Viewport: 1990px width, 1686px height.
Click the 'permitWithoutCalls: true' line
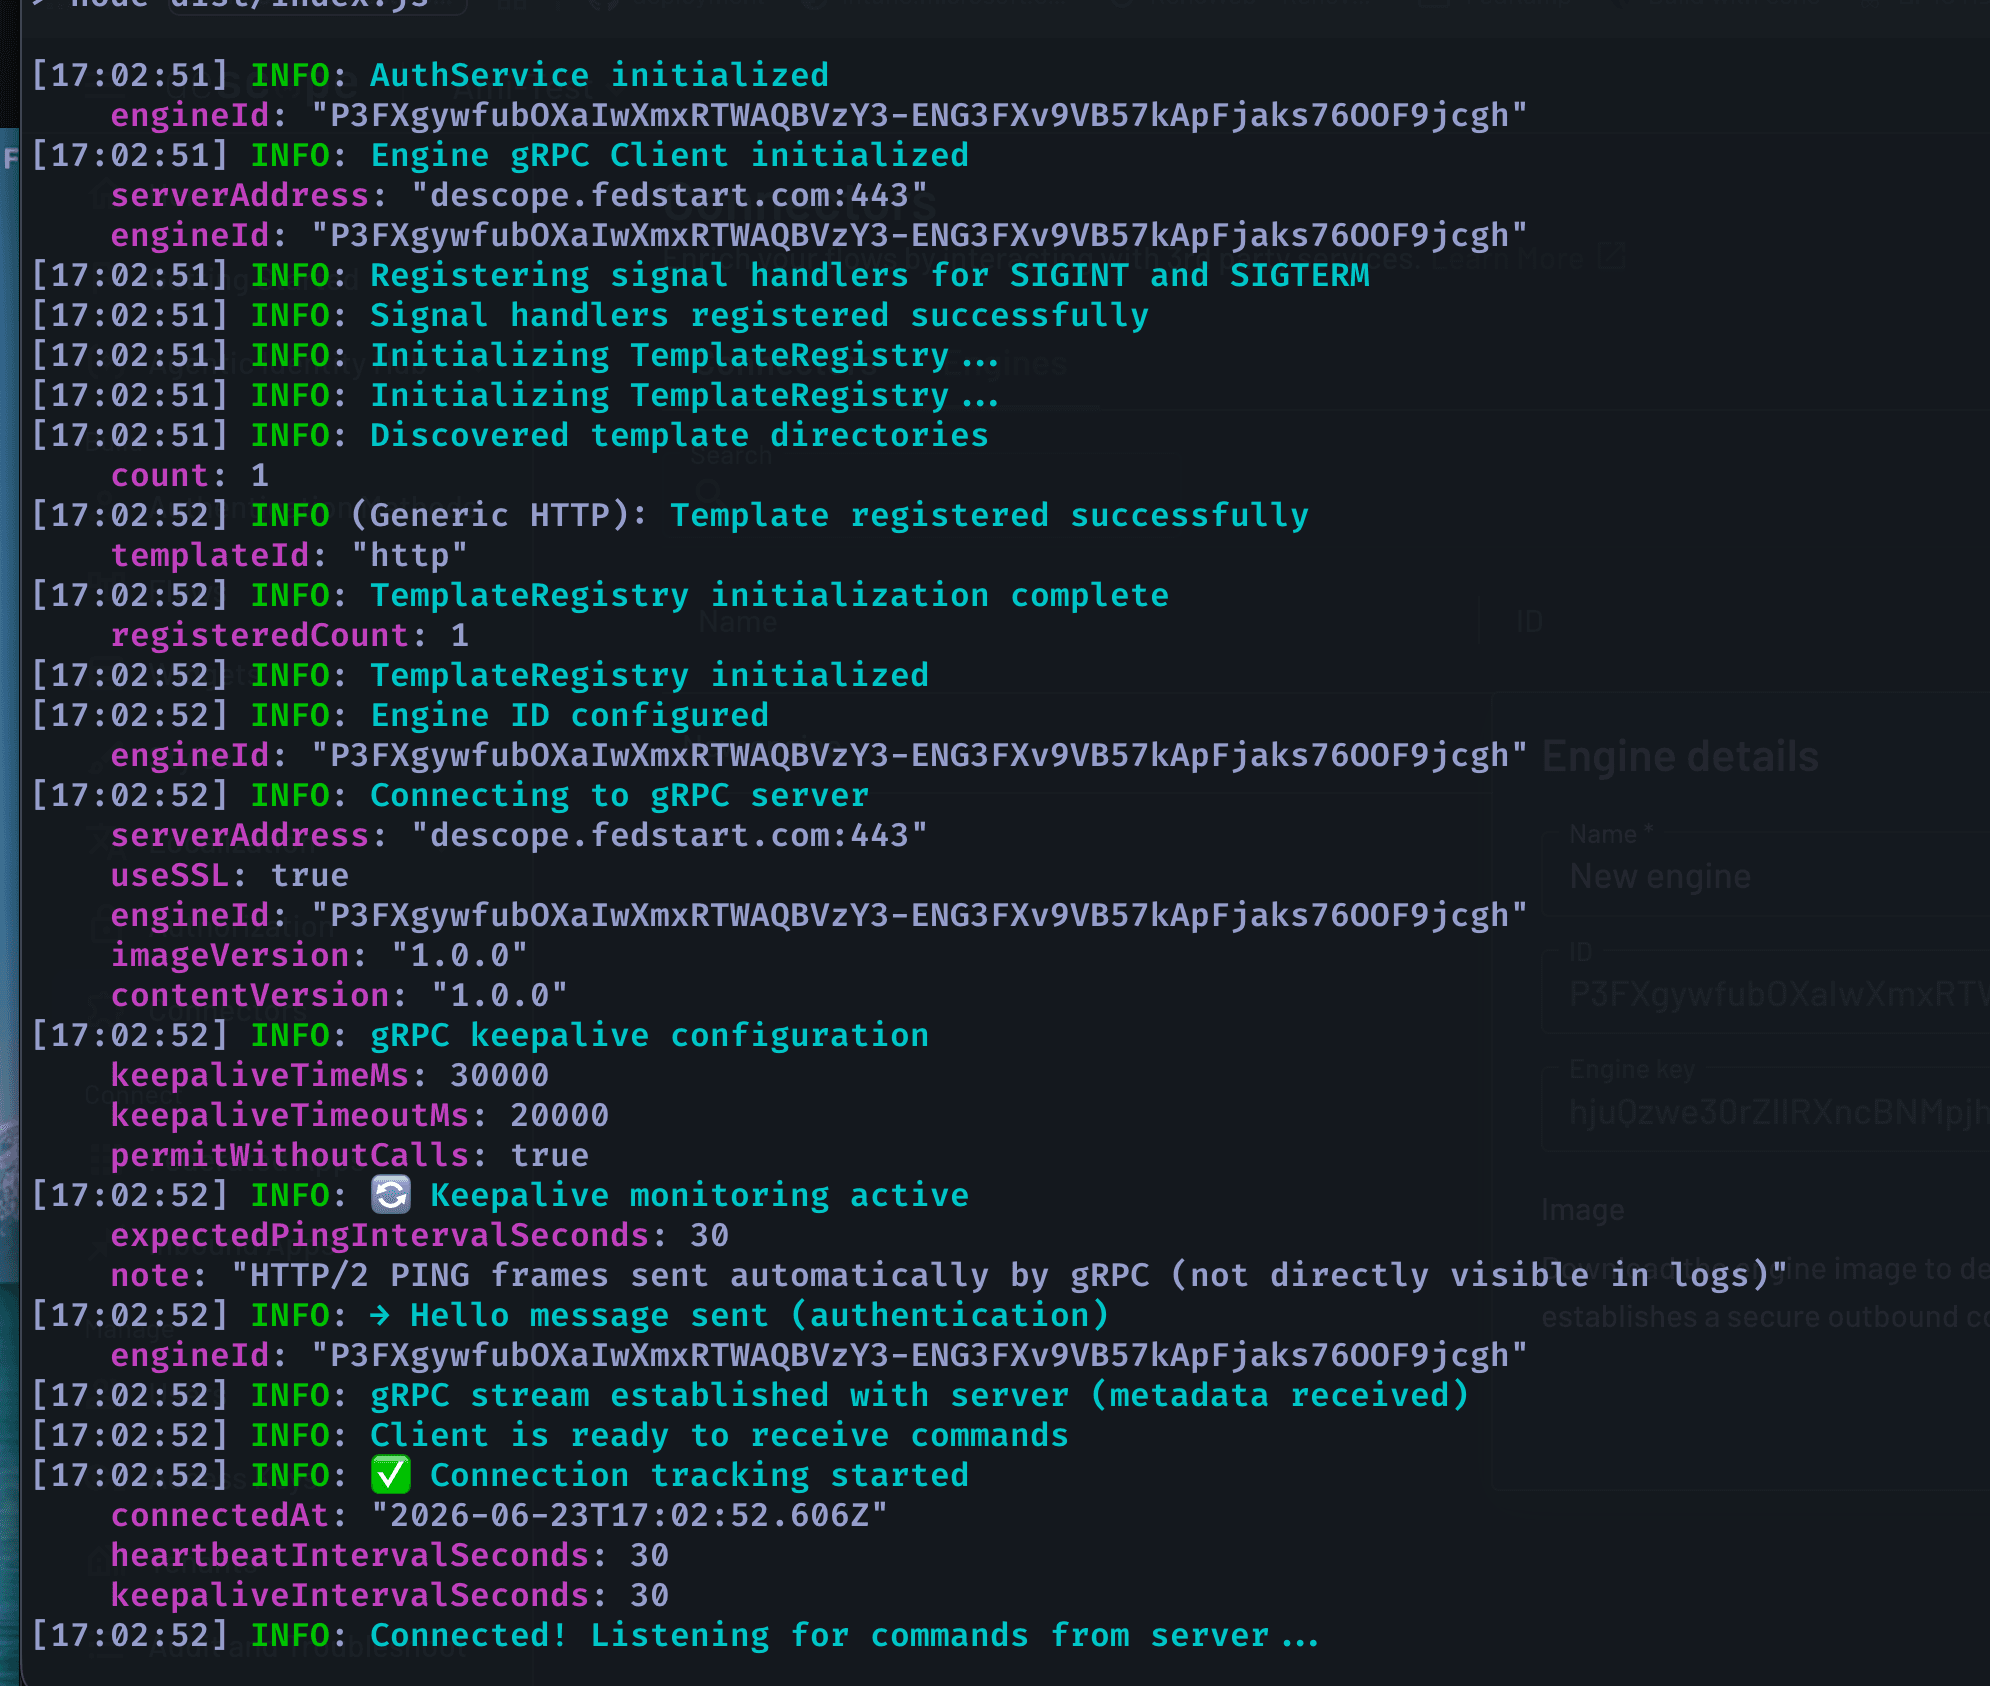[350, 1155]
